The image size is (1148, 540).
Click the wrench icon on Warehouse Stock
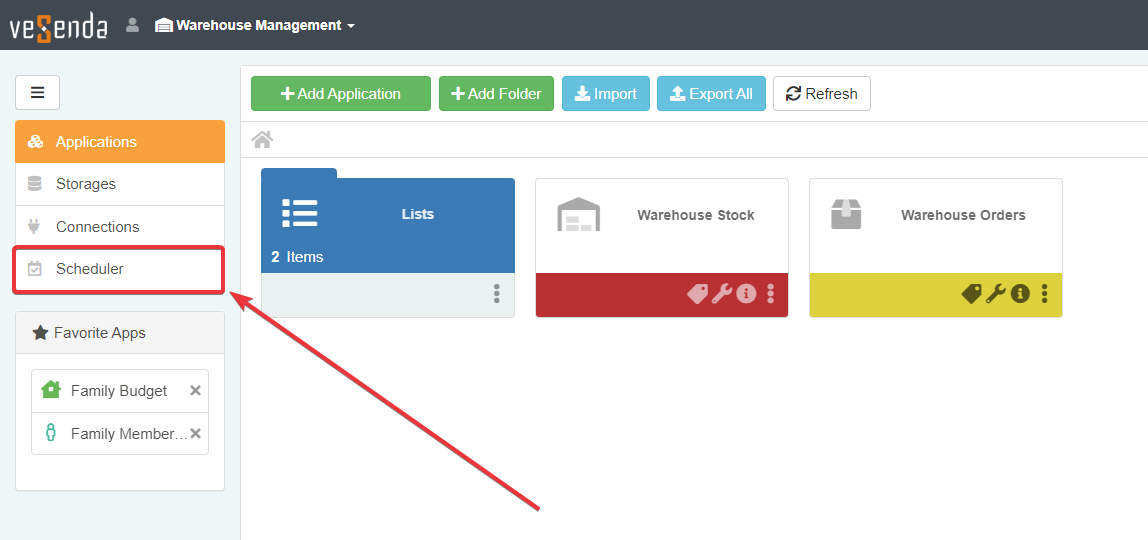pos(722,294)
